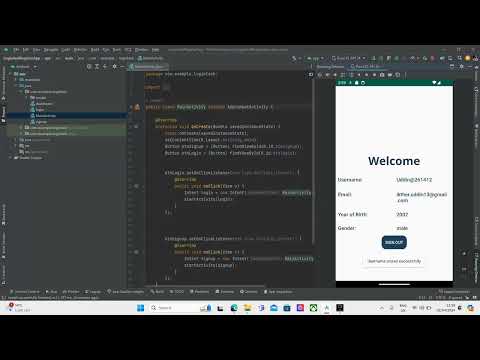
Task: Take emulator screenshot with camera icon
Action: tap(382, 75)
